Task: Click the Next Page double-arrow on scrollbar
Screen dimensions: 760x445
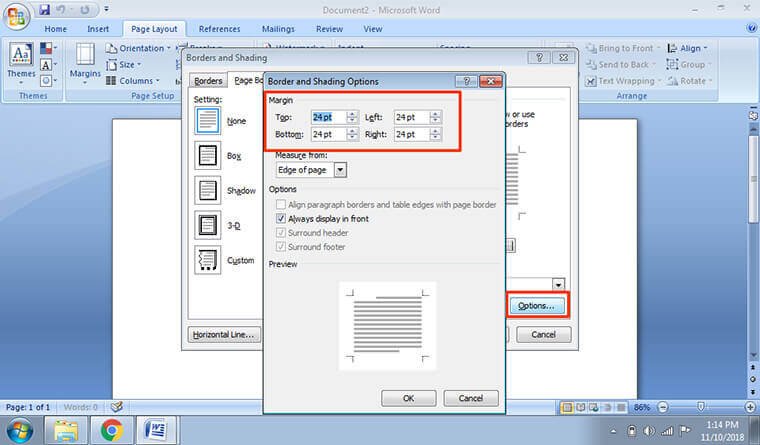Action: (x=753, y=391)
